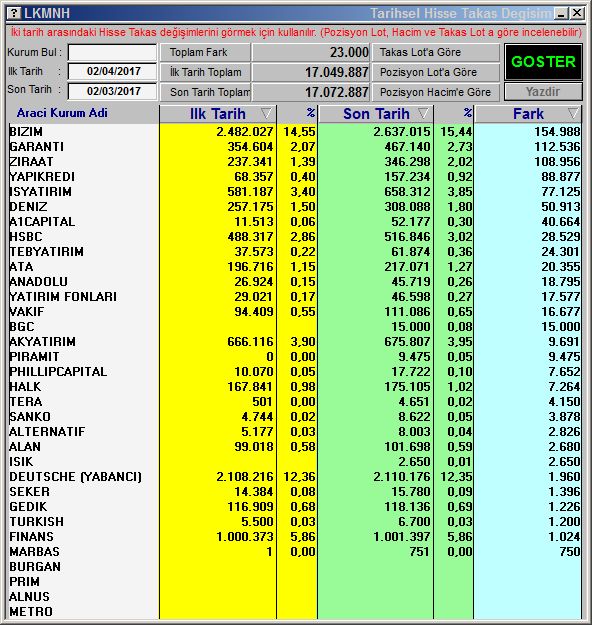Select the PRIM row
The width and height of the screenshot is (592, 625).
click(295, 582)
